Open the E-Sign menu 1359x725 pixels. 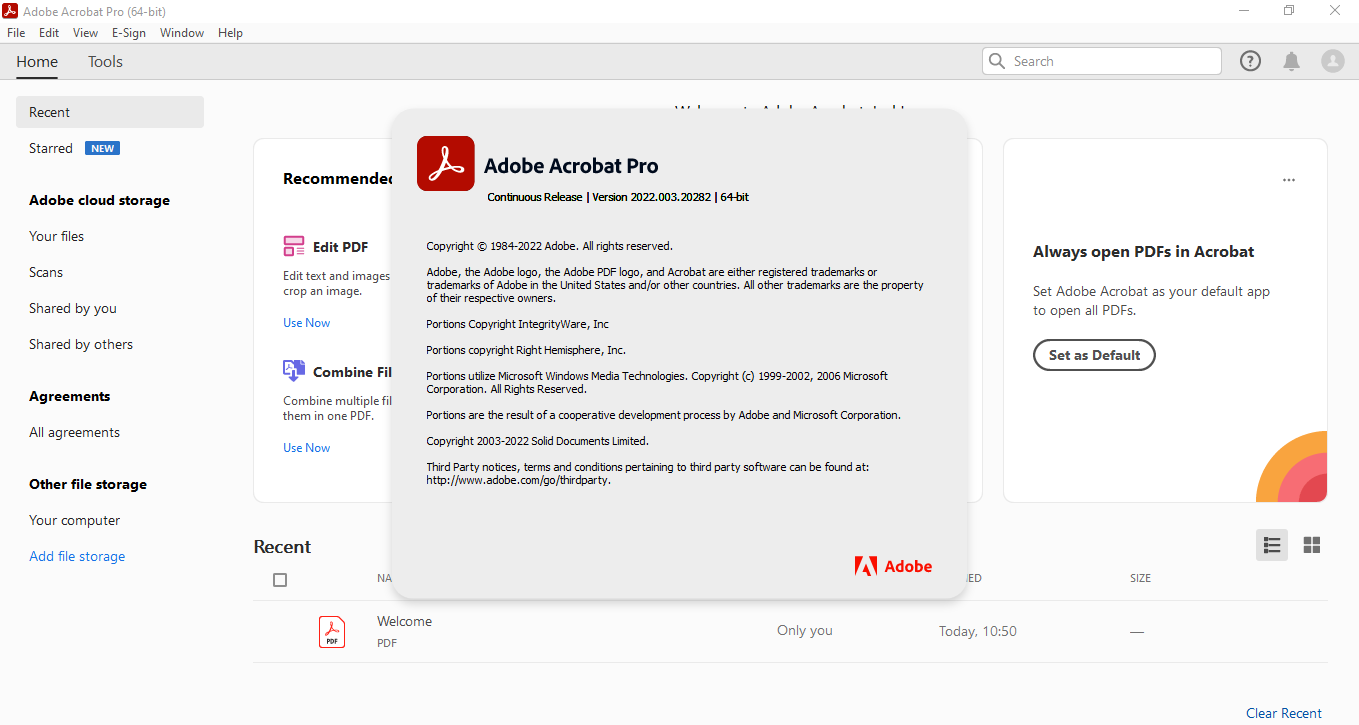[x=129, y=33]
